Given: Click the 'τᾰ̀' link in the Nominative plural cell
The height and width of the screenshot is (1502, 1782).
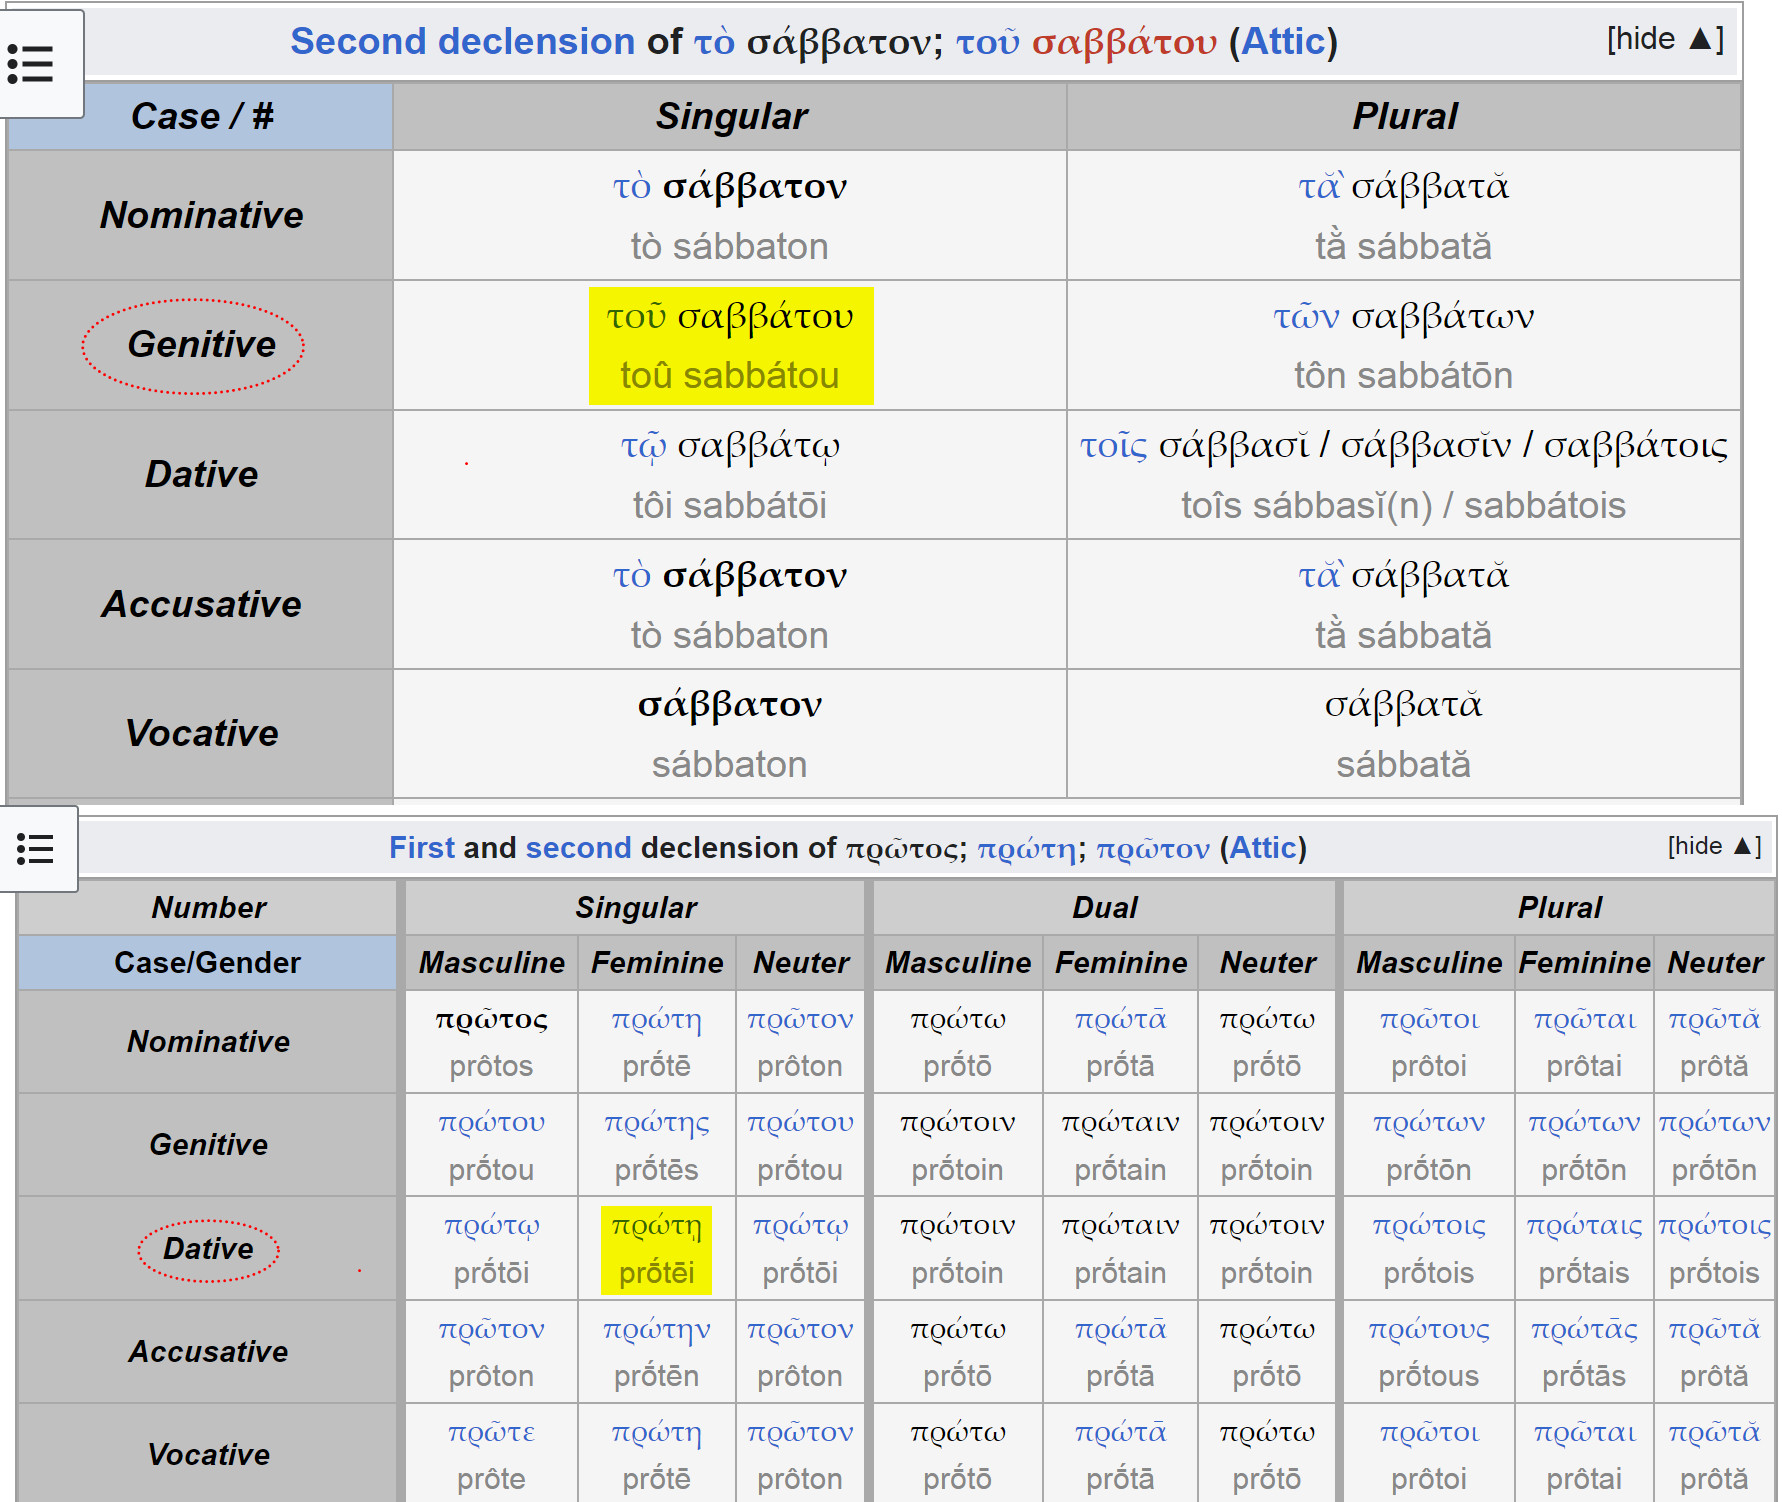Looking at the screenshot, I should point(1320,186).
